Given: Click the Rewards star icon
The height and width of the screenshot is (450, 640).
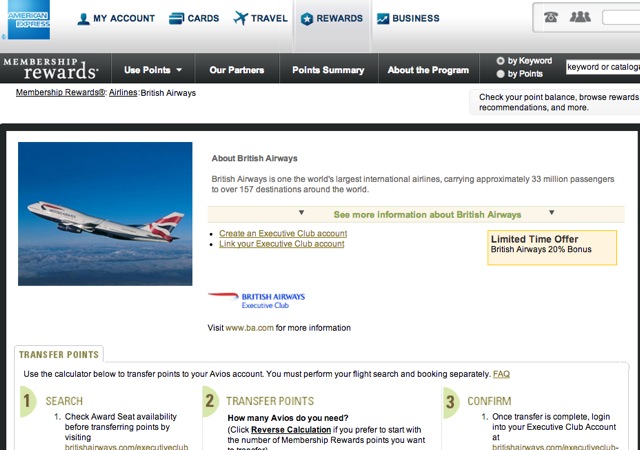Looking at the screenshot, I should [x=307, y=19].
